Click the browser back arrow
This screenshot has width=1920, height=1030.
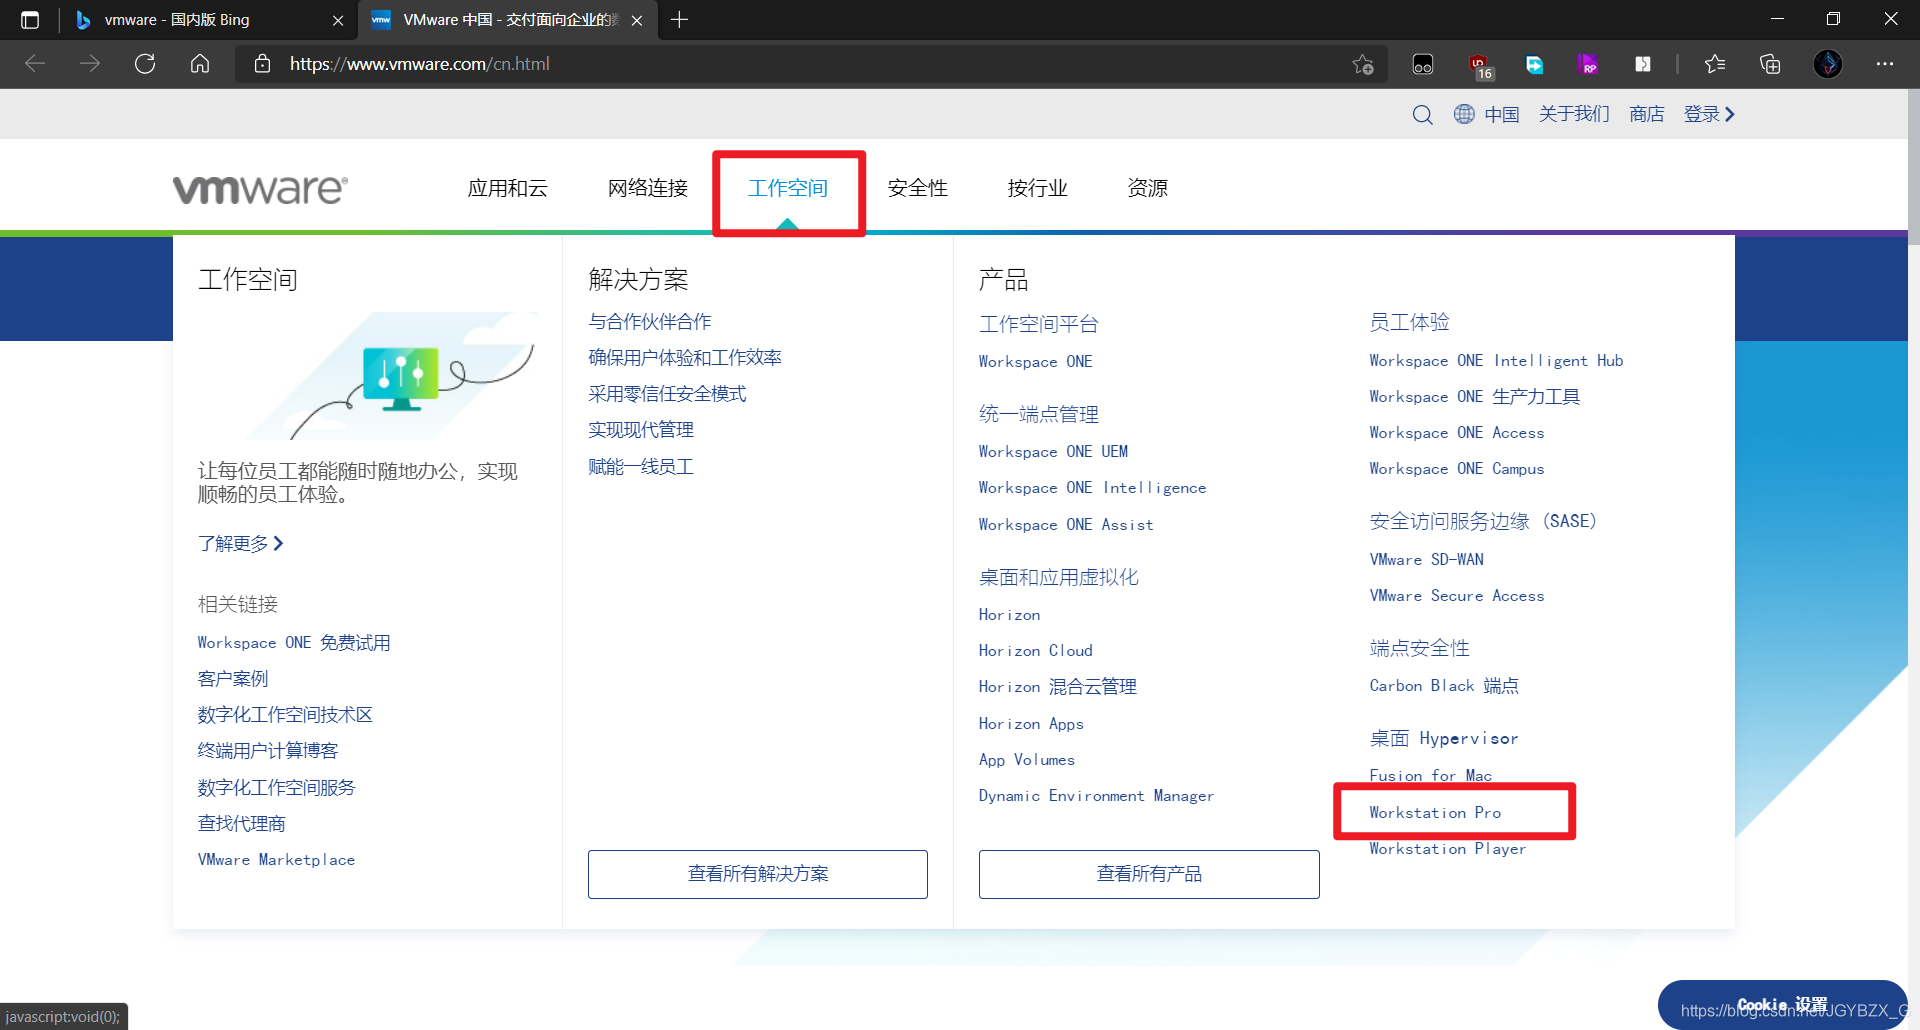point(35,64)
